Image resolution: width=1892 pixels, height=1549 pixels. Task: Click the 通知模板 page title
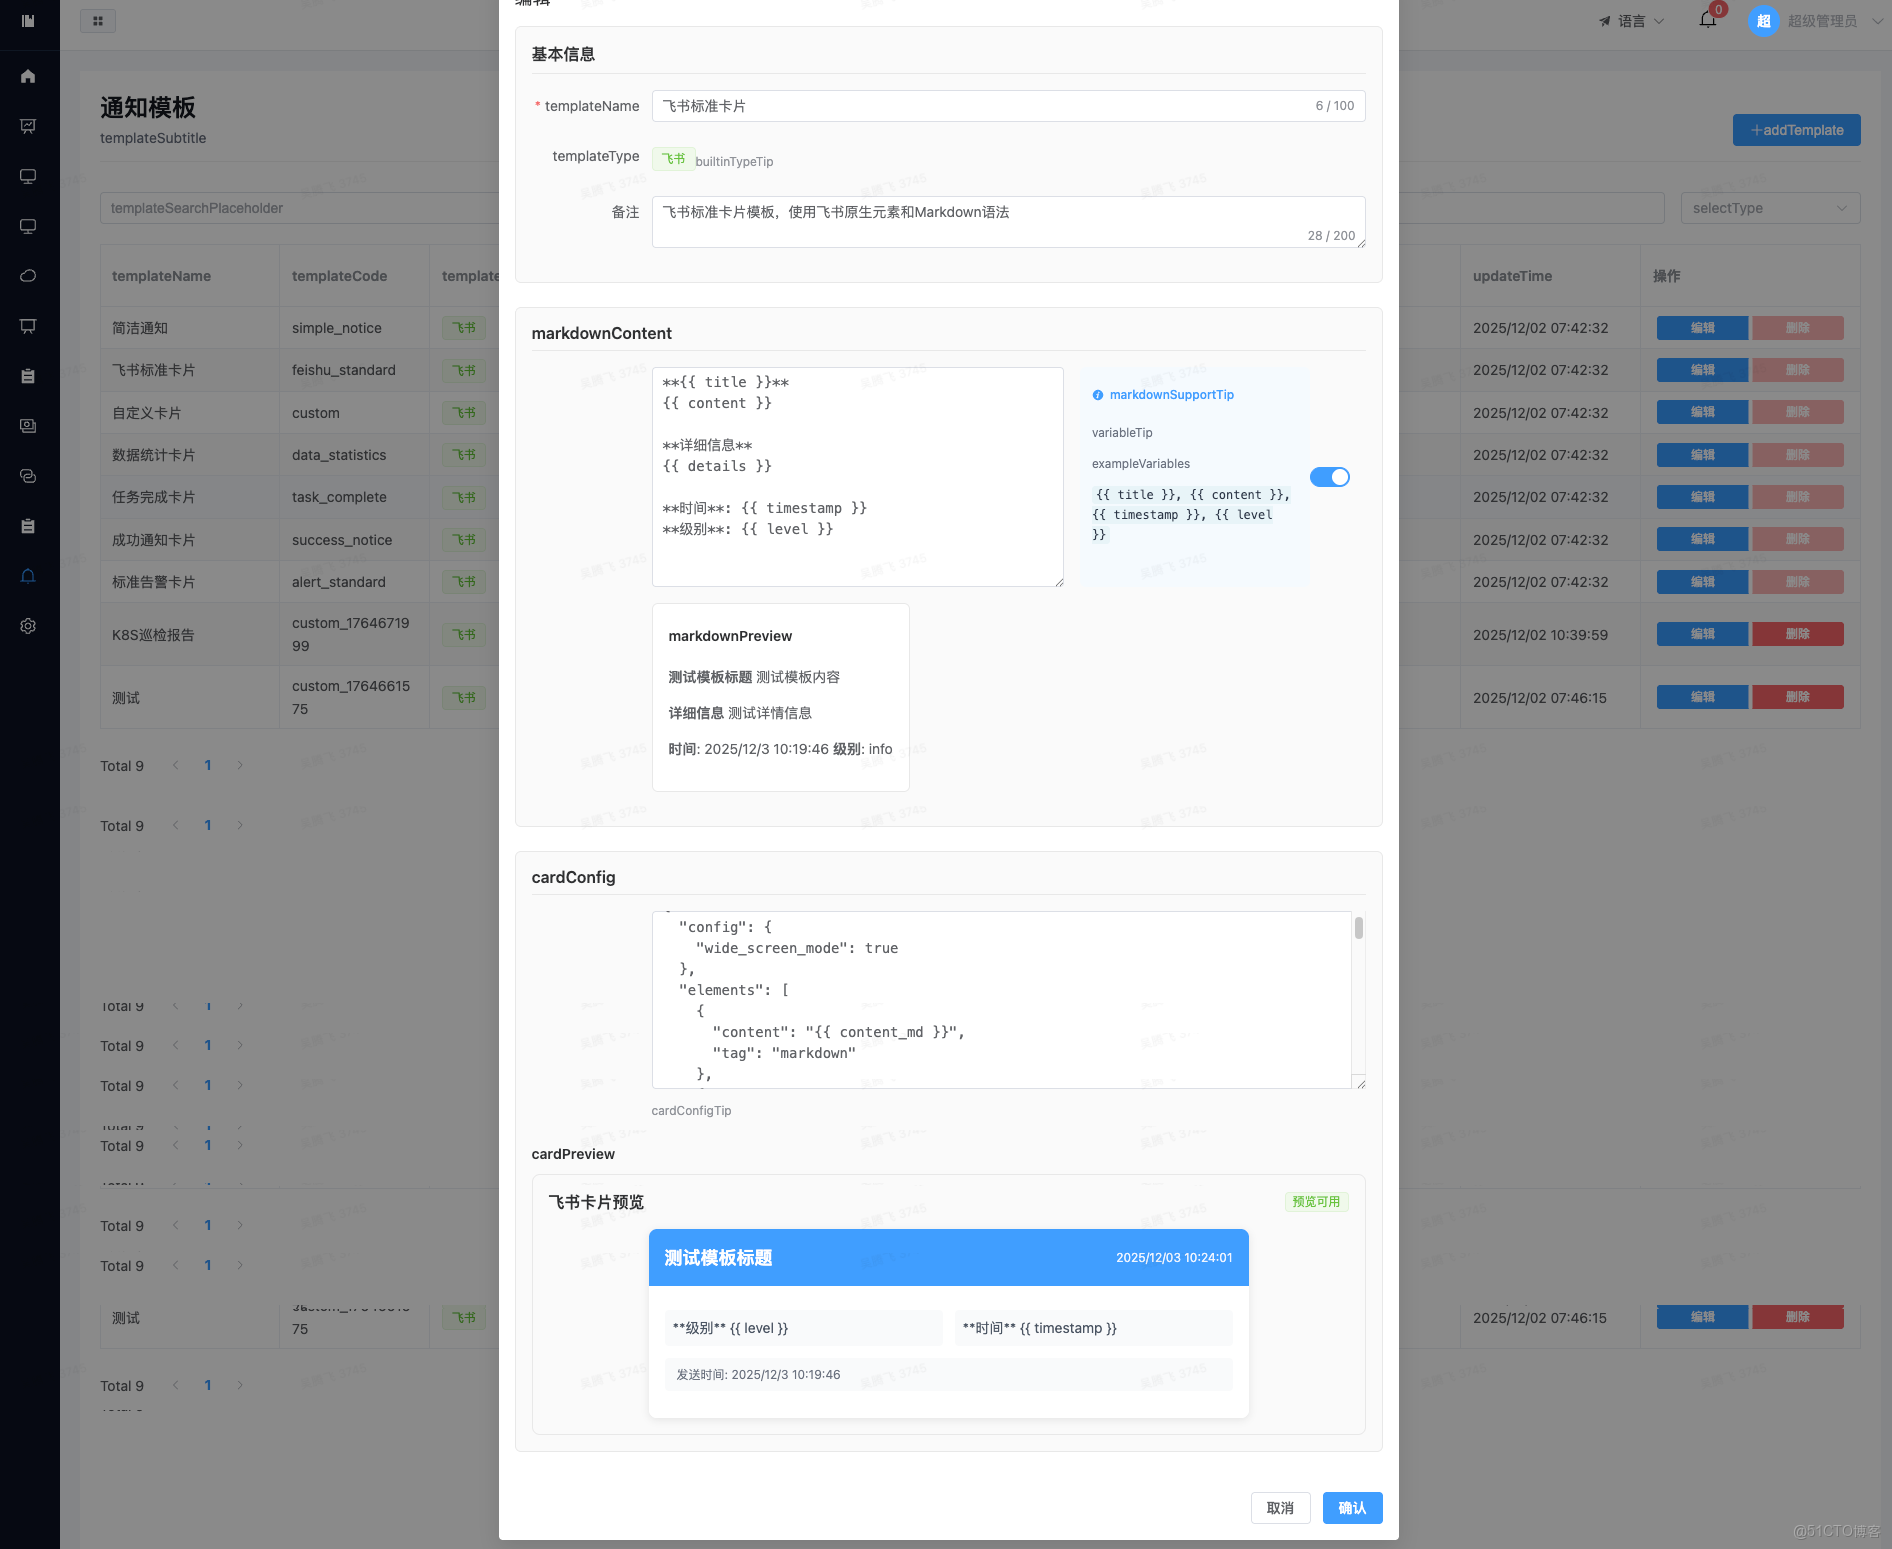pos(148,107)
